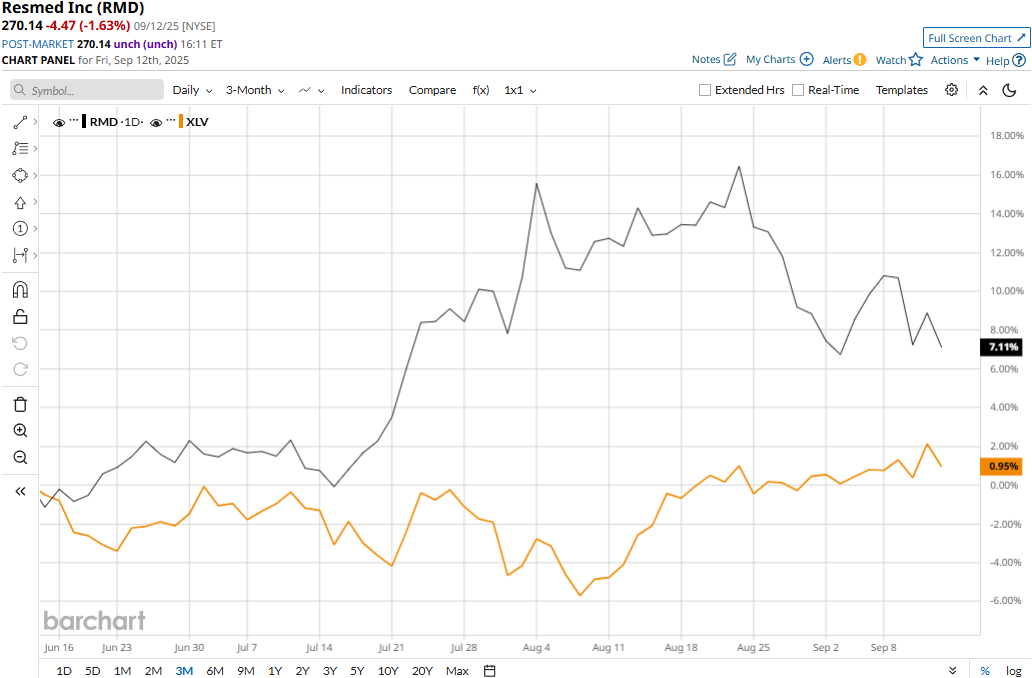Click the Symbol search field
Image resolution: width=1032 pixels, height=678 pixels.
[87, 90]
